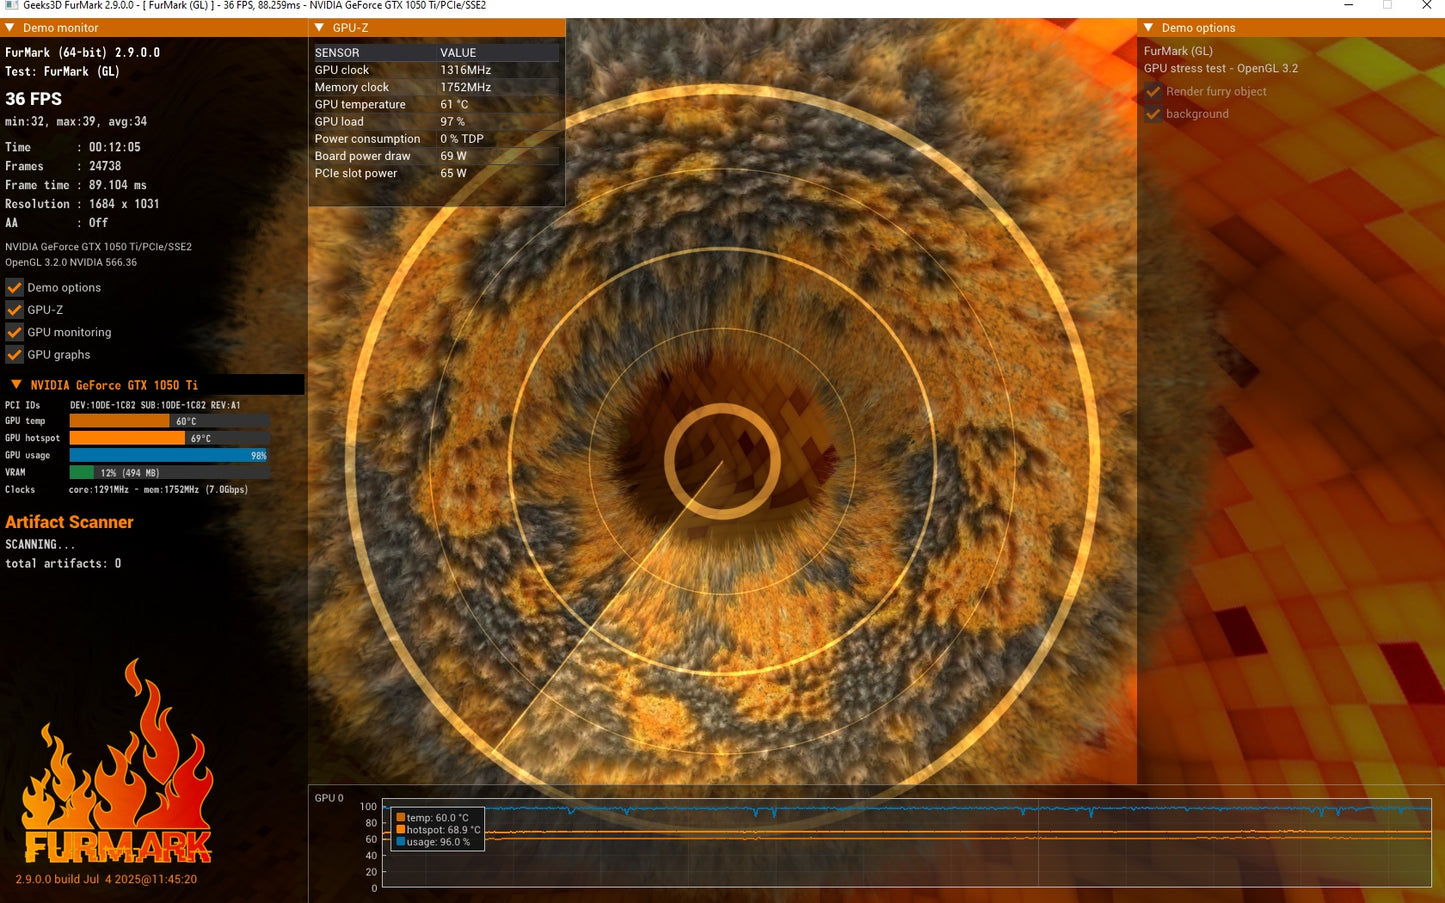The image size is (1445, 903).
Task: Collapse the NVIDIA GeForce GTX 1050 Ti monitoring section
Action: pyautogui.click(x=16, y=385)
